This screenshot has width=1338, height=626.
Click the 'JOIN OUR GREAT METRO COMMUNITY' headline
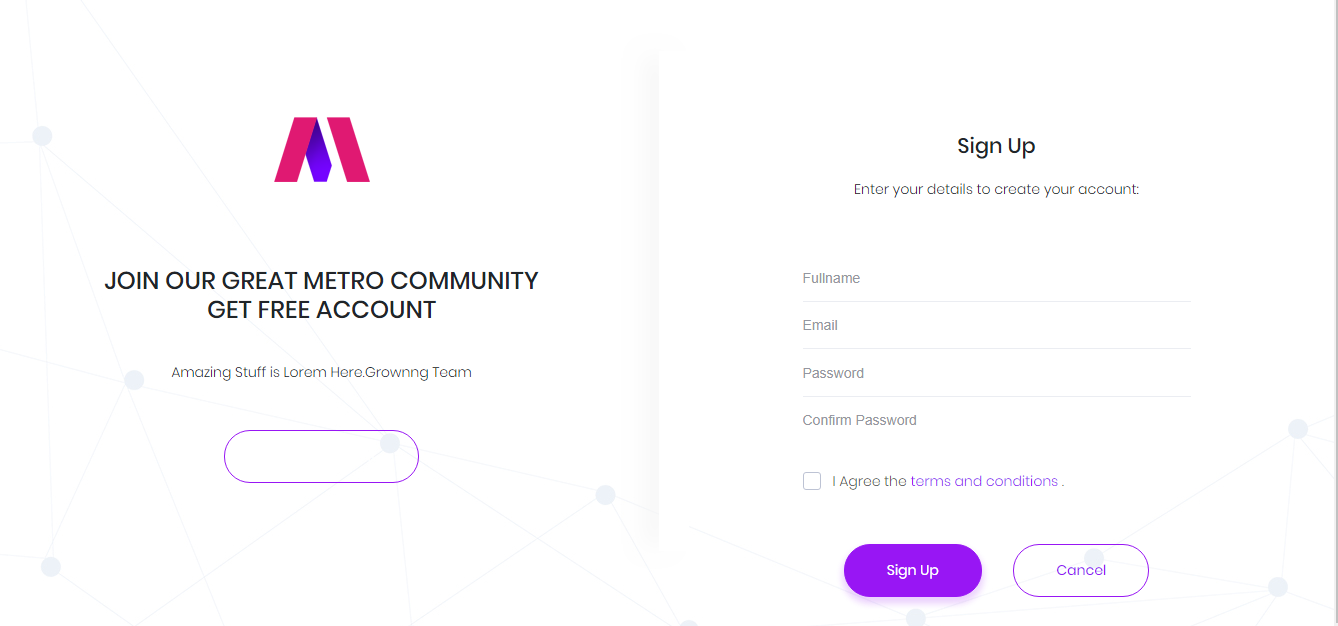coord(321,280)
